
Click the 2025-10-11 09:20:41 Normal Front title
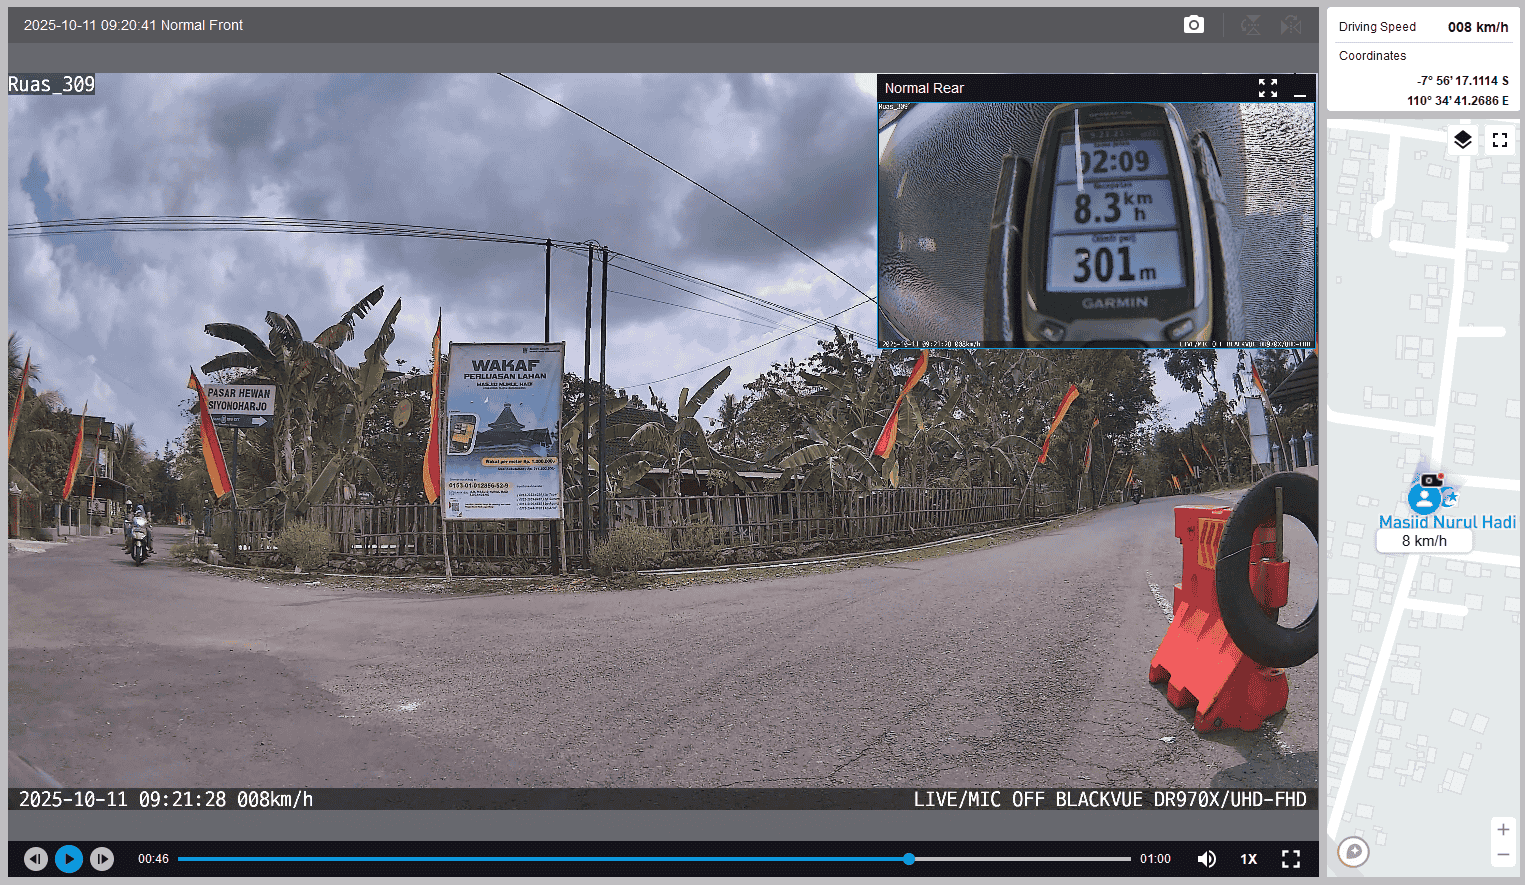[x=133, y=25]
